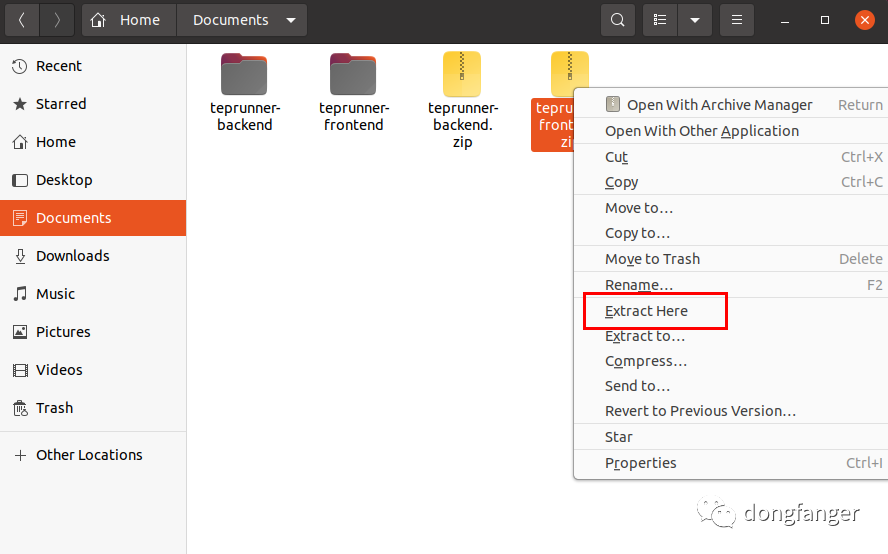888x554 pixels.
Task: Click Compress… in the context menu
Action: tap(646, 361)
